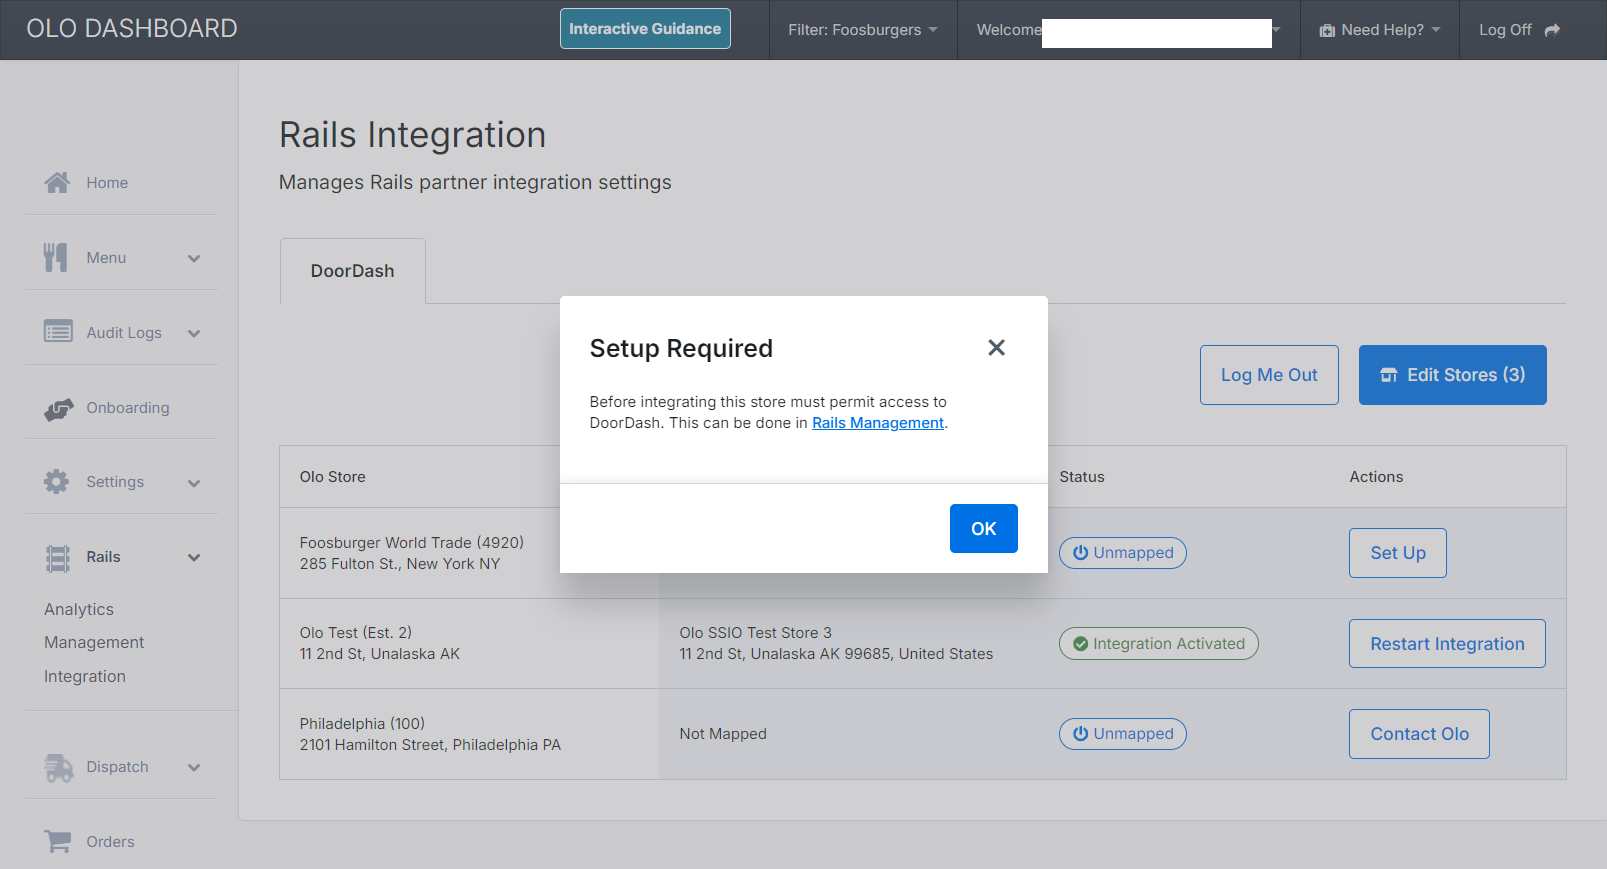Click the Home house icon in sidebar
The width and height of the screenshot is (1607, 869).
coord(57,182)
